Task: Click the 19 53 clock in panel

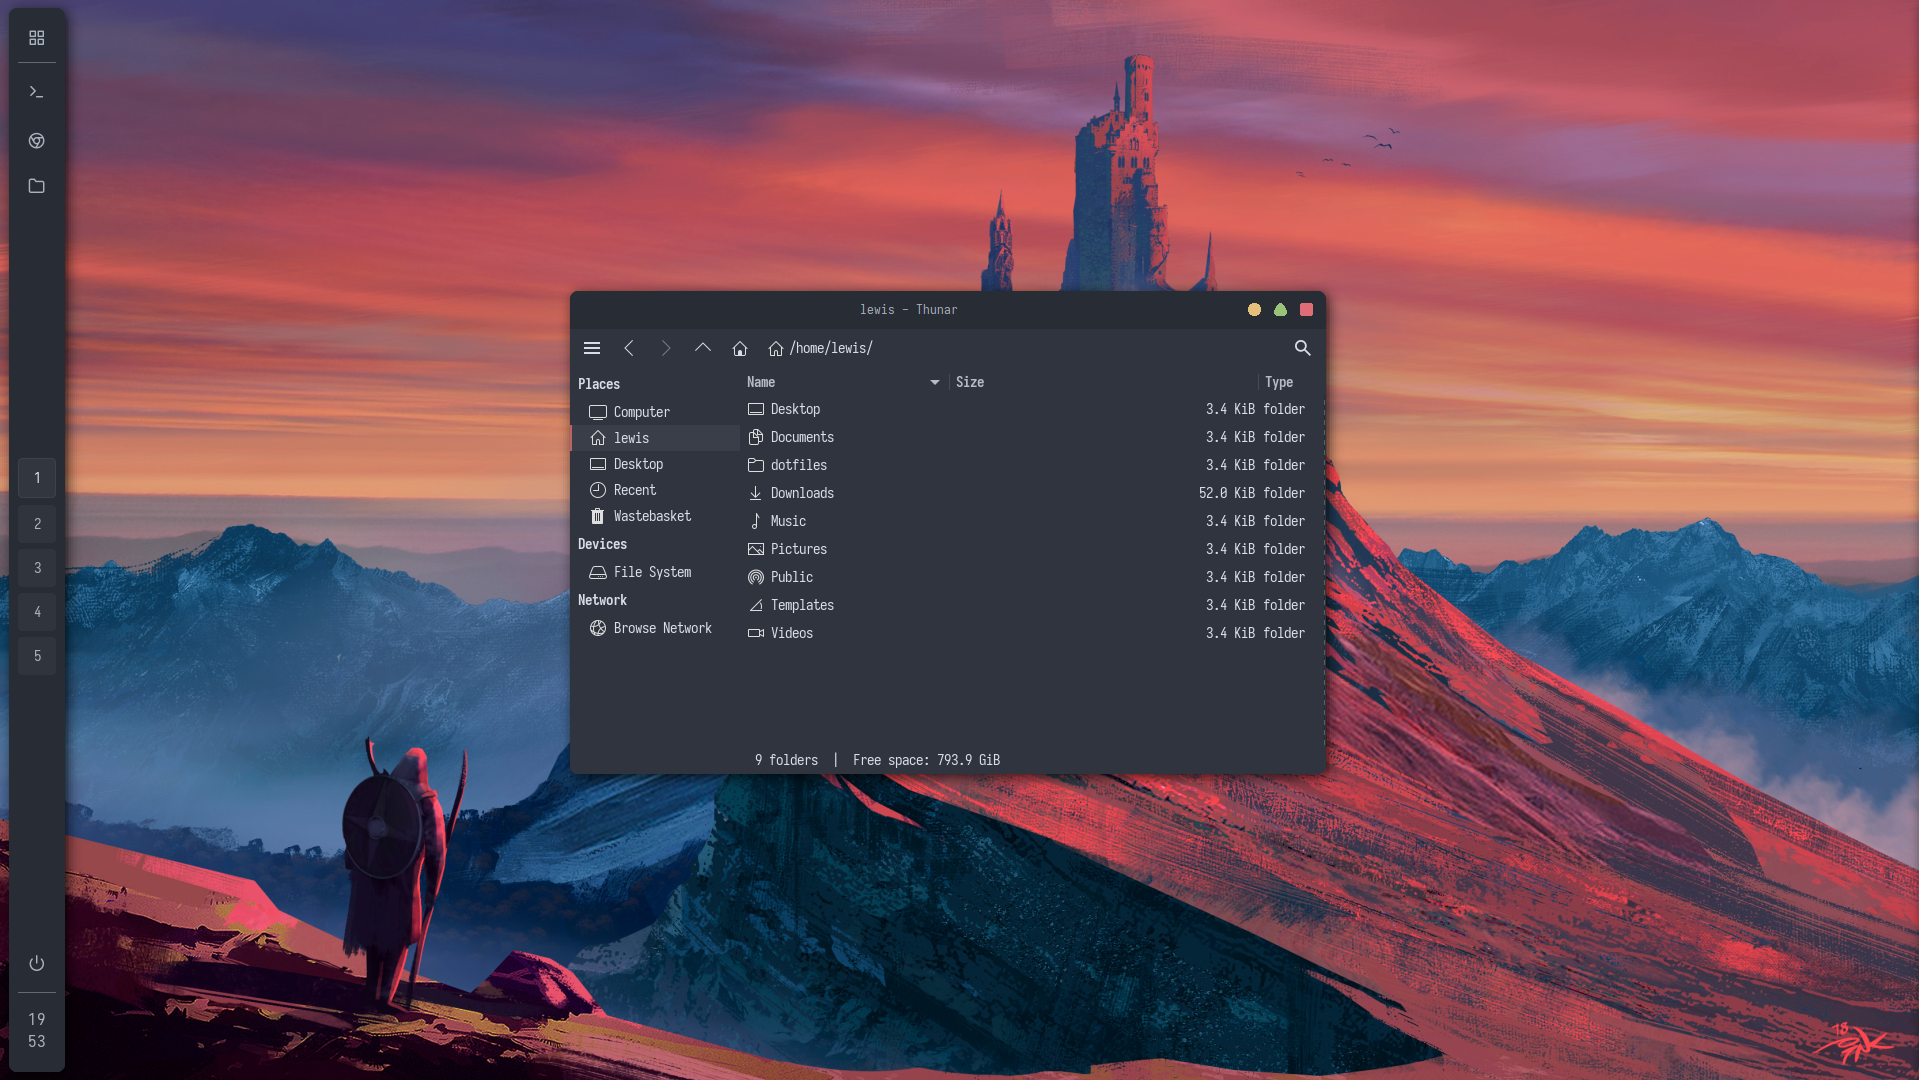Action: point(37,1030)
